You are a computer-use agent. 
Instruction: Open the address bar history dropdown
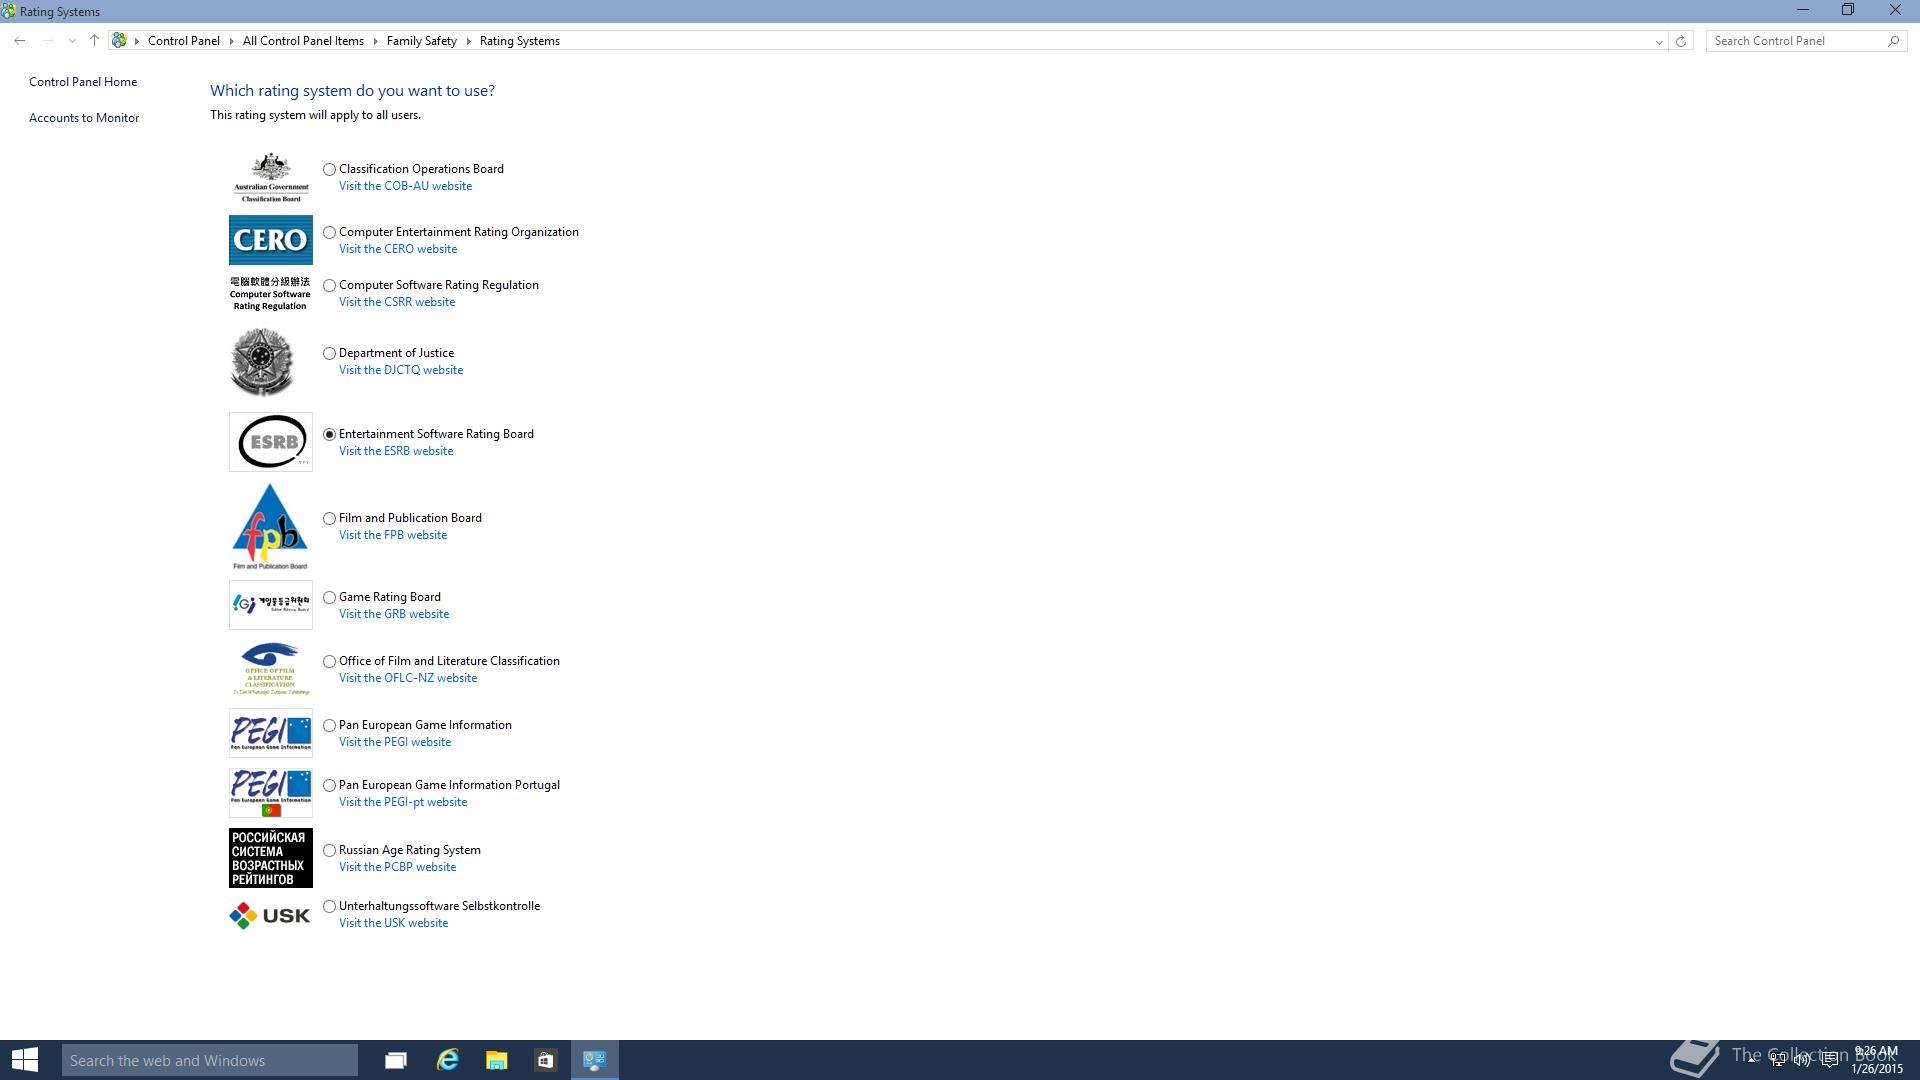[x=1659, y=41]
